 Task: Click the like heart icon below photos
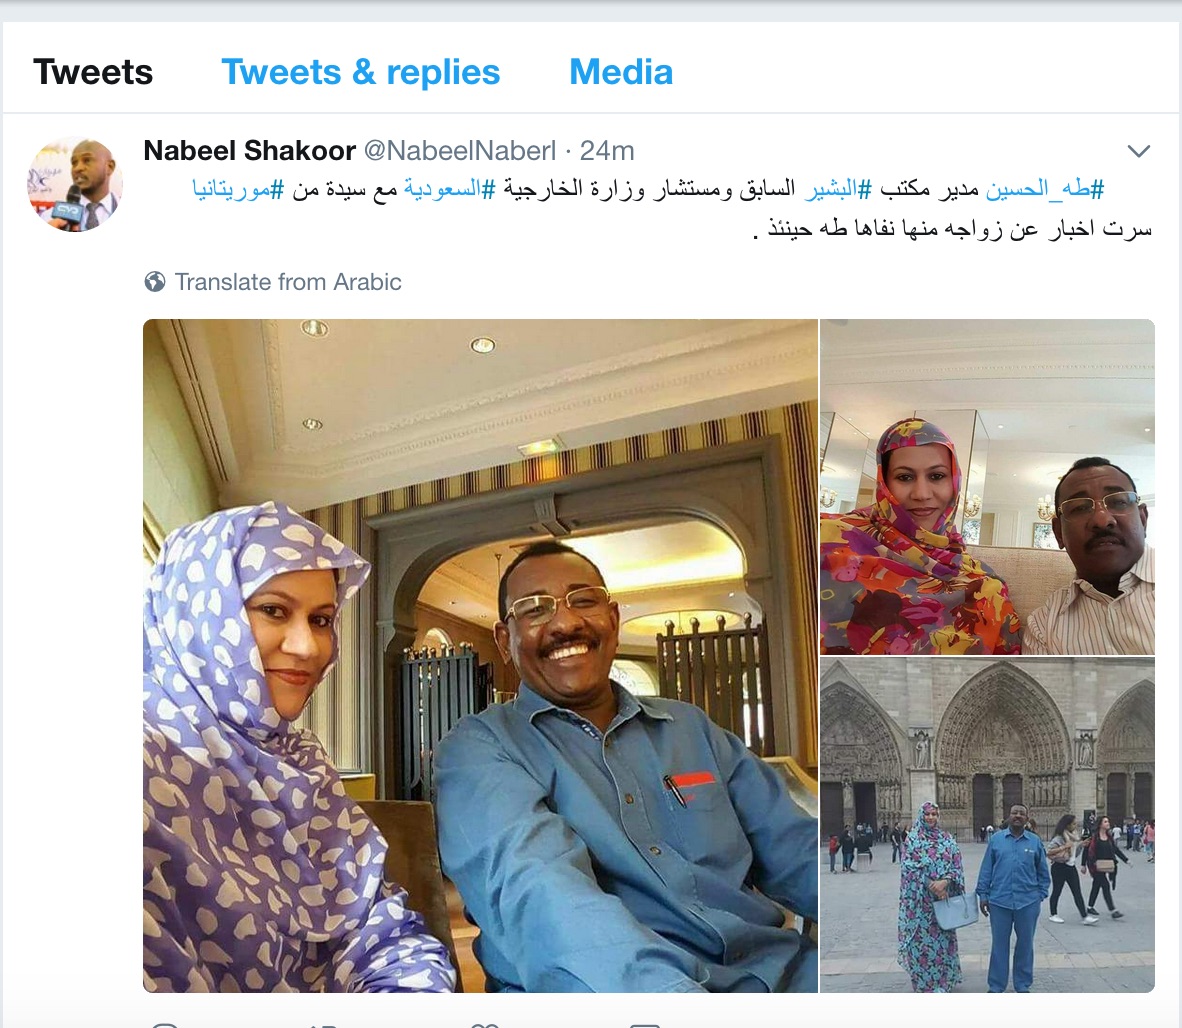485,1026
